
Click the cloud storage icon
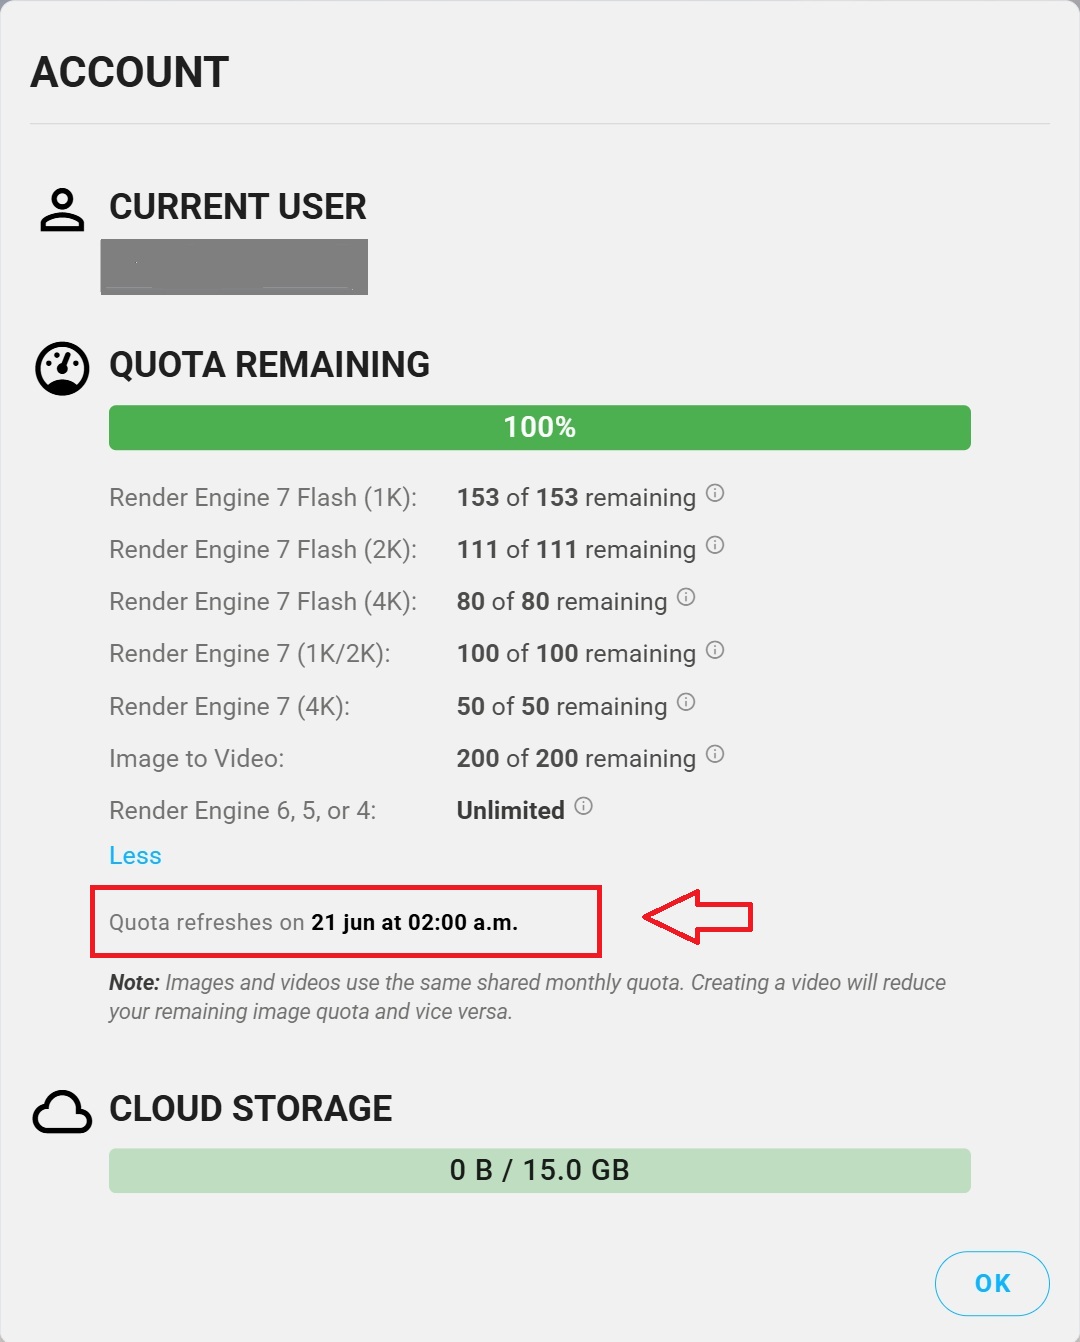click(62, 1112)
